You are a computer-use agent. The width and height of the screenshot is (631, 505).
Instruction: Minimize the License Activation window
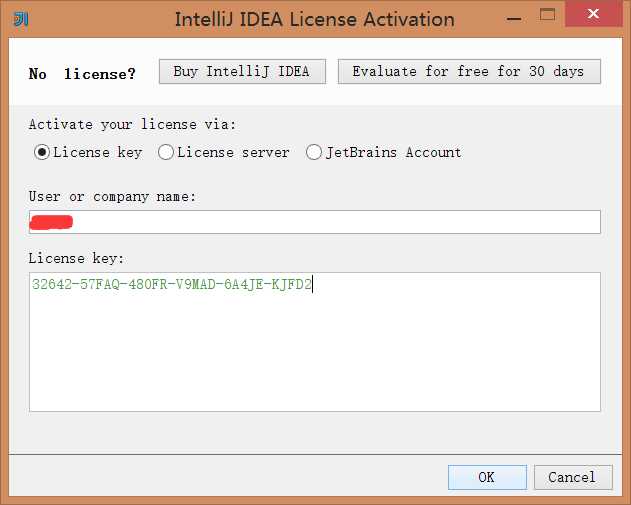coord(514,19)
